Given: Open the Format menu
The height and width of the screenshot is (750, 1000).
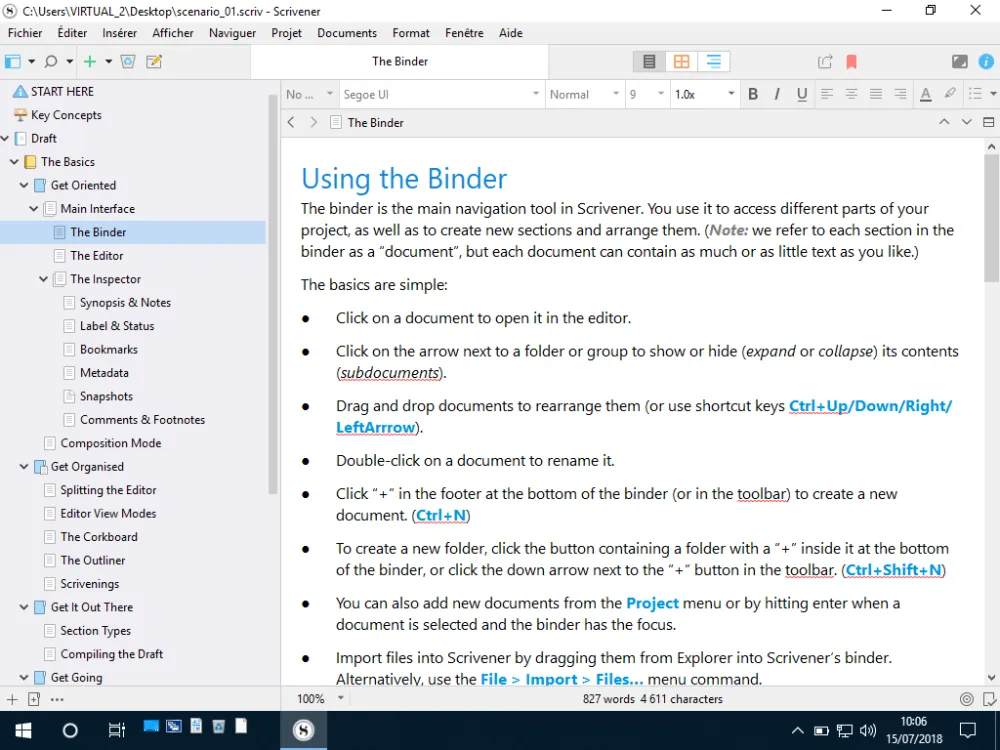Looking at the screenshot, I should (411, 33).
